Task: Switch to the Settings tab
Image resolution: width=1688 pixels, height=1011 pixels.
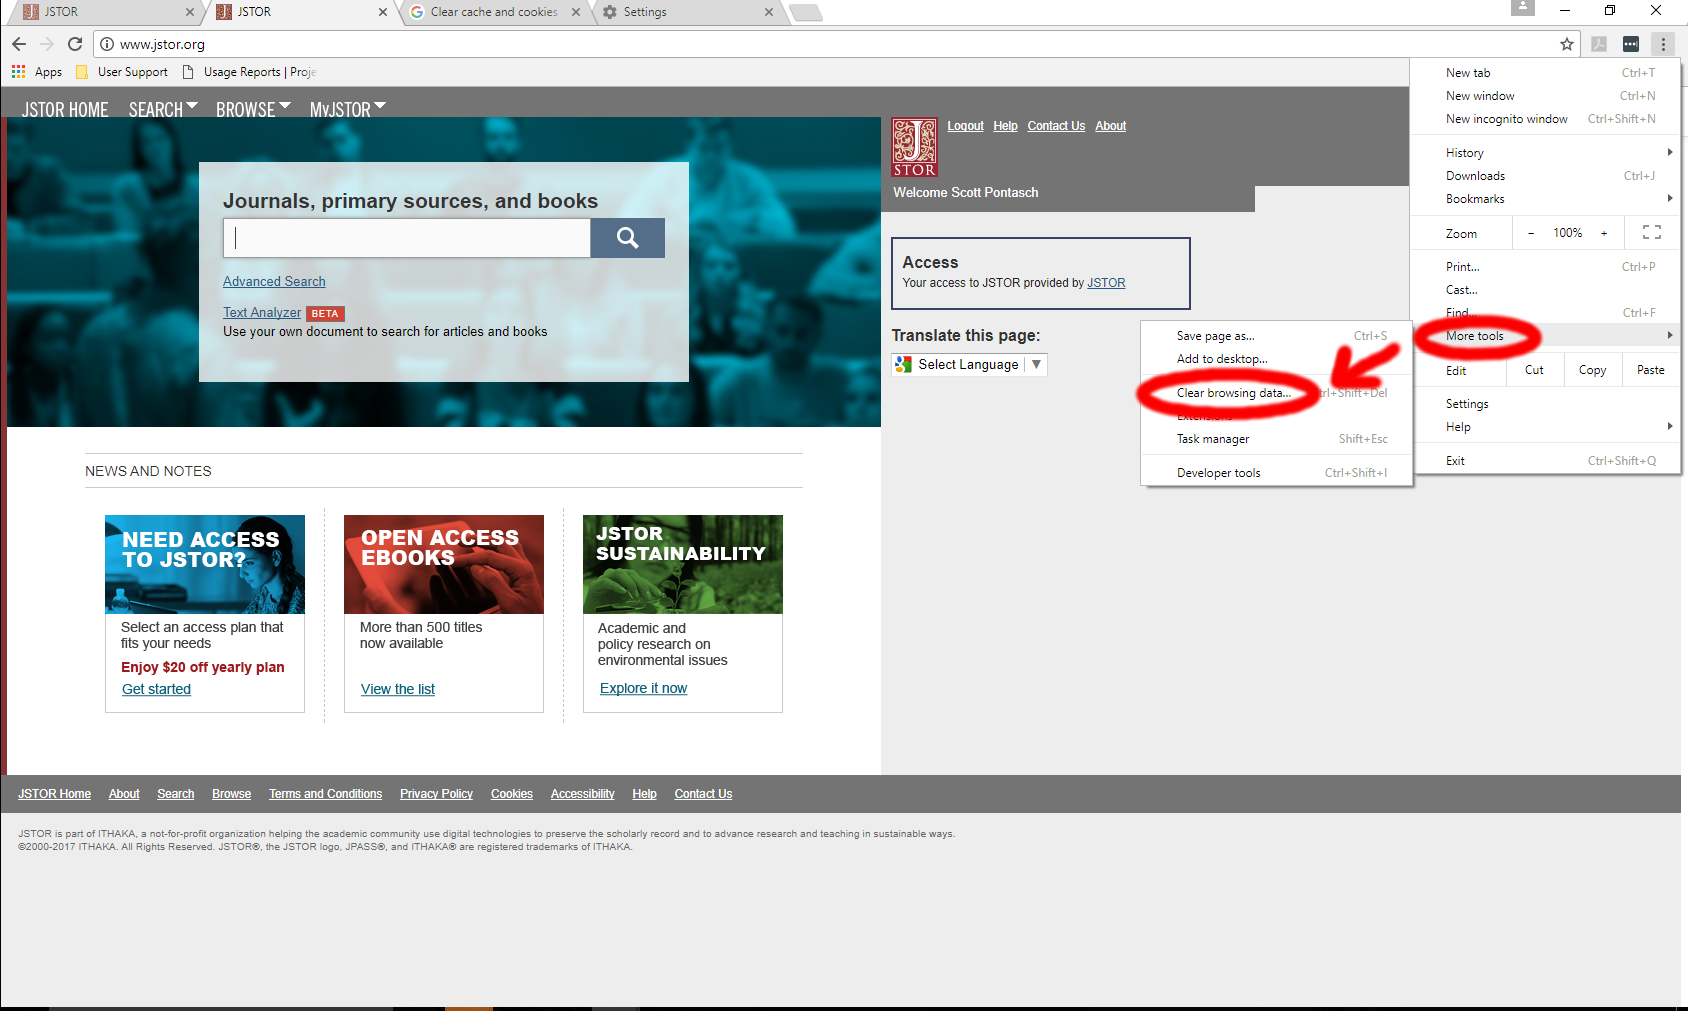Action: click(690, 12)
